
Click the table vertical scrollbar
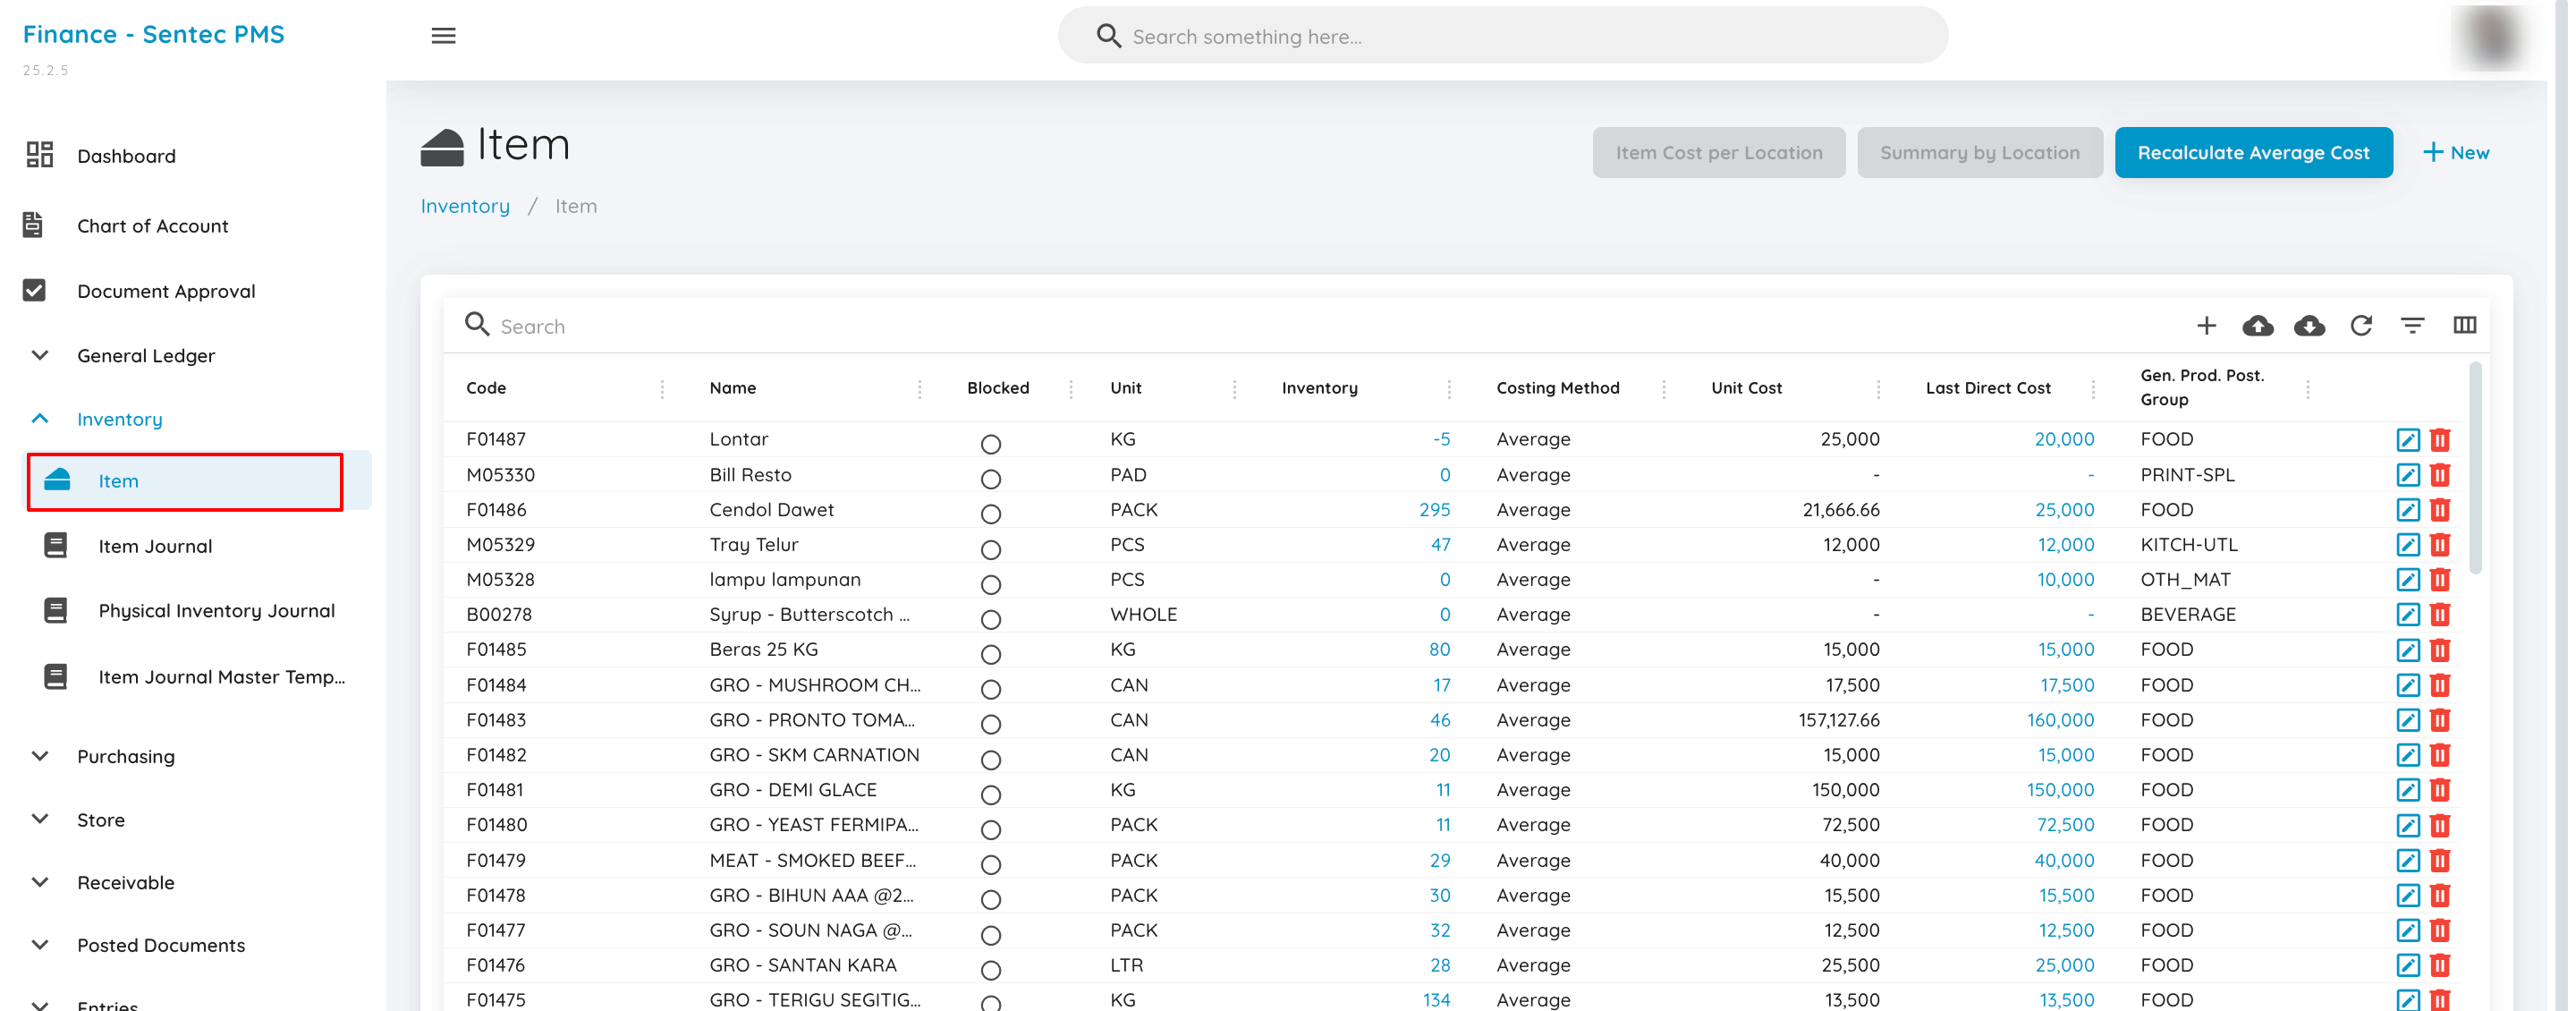click(x=2475, y=468)
